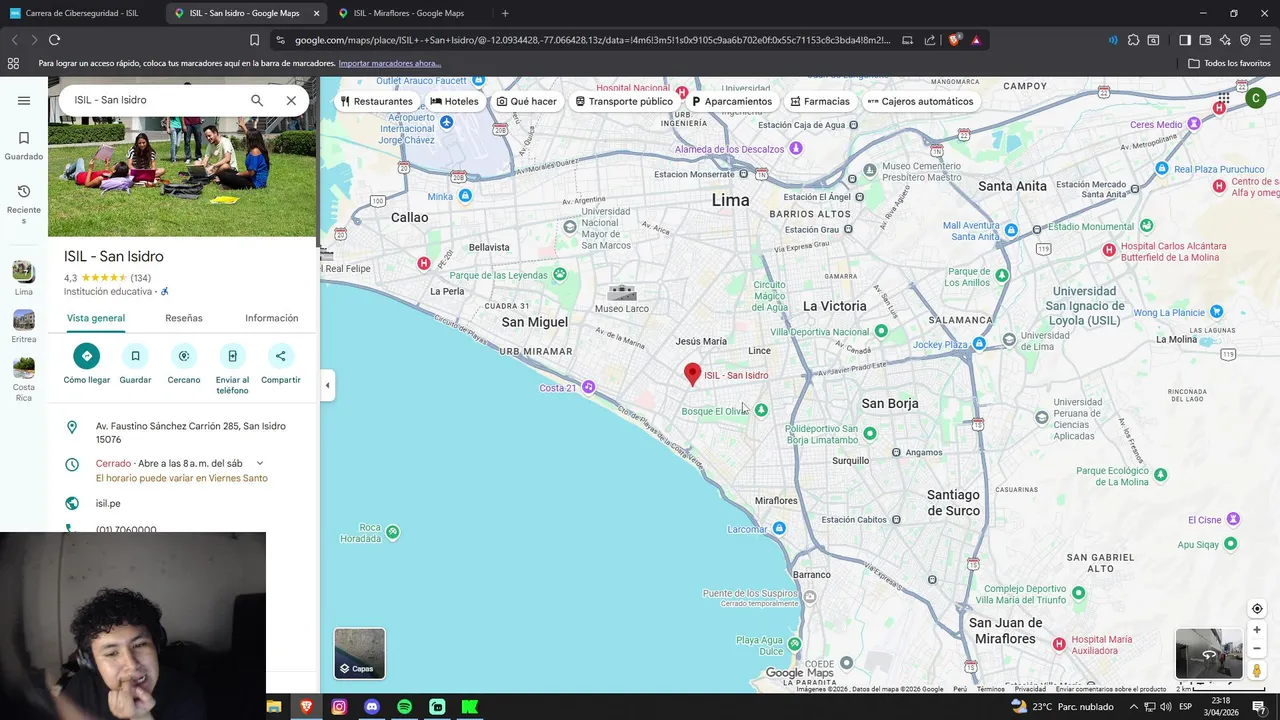Zoom in the map with plus
1280x720 pixels.
coord(1257,630)
